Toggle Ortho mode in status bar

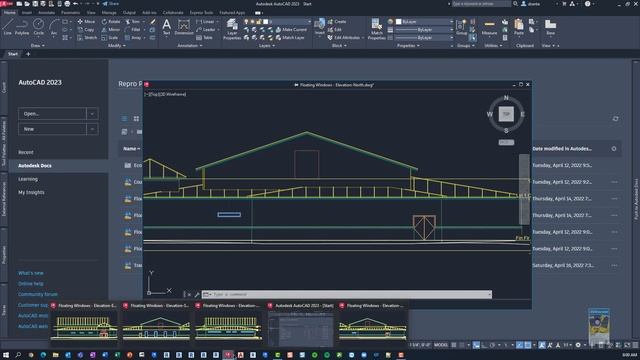click(x=484, y=345)
